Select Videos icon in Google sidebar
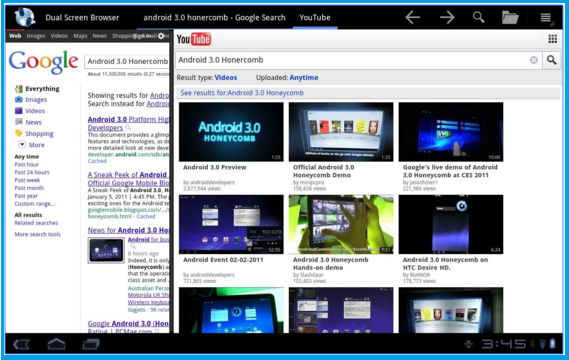The image size is (569, 360). [x=19, y=111]
